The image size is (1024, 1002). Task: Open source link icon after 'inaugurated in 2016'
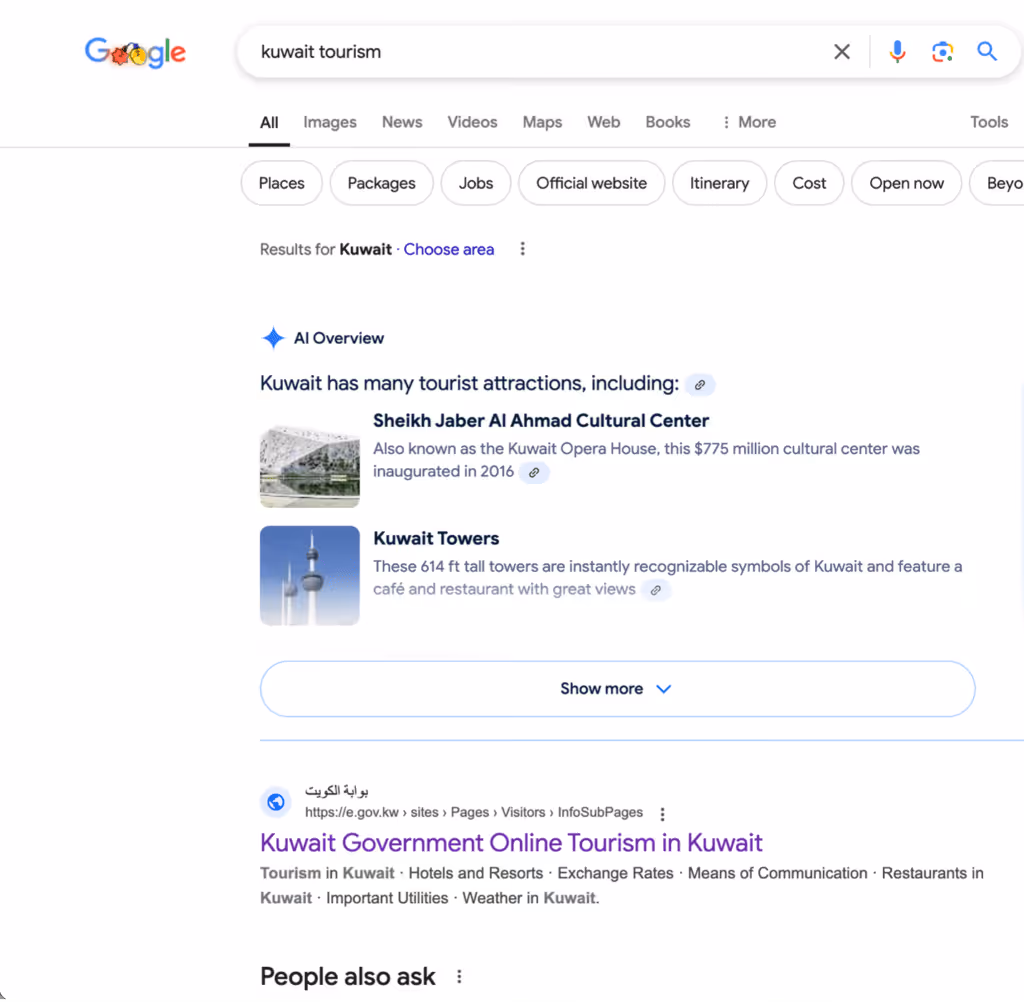point(534,472)
